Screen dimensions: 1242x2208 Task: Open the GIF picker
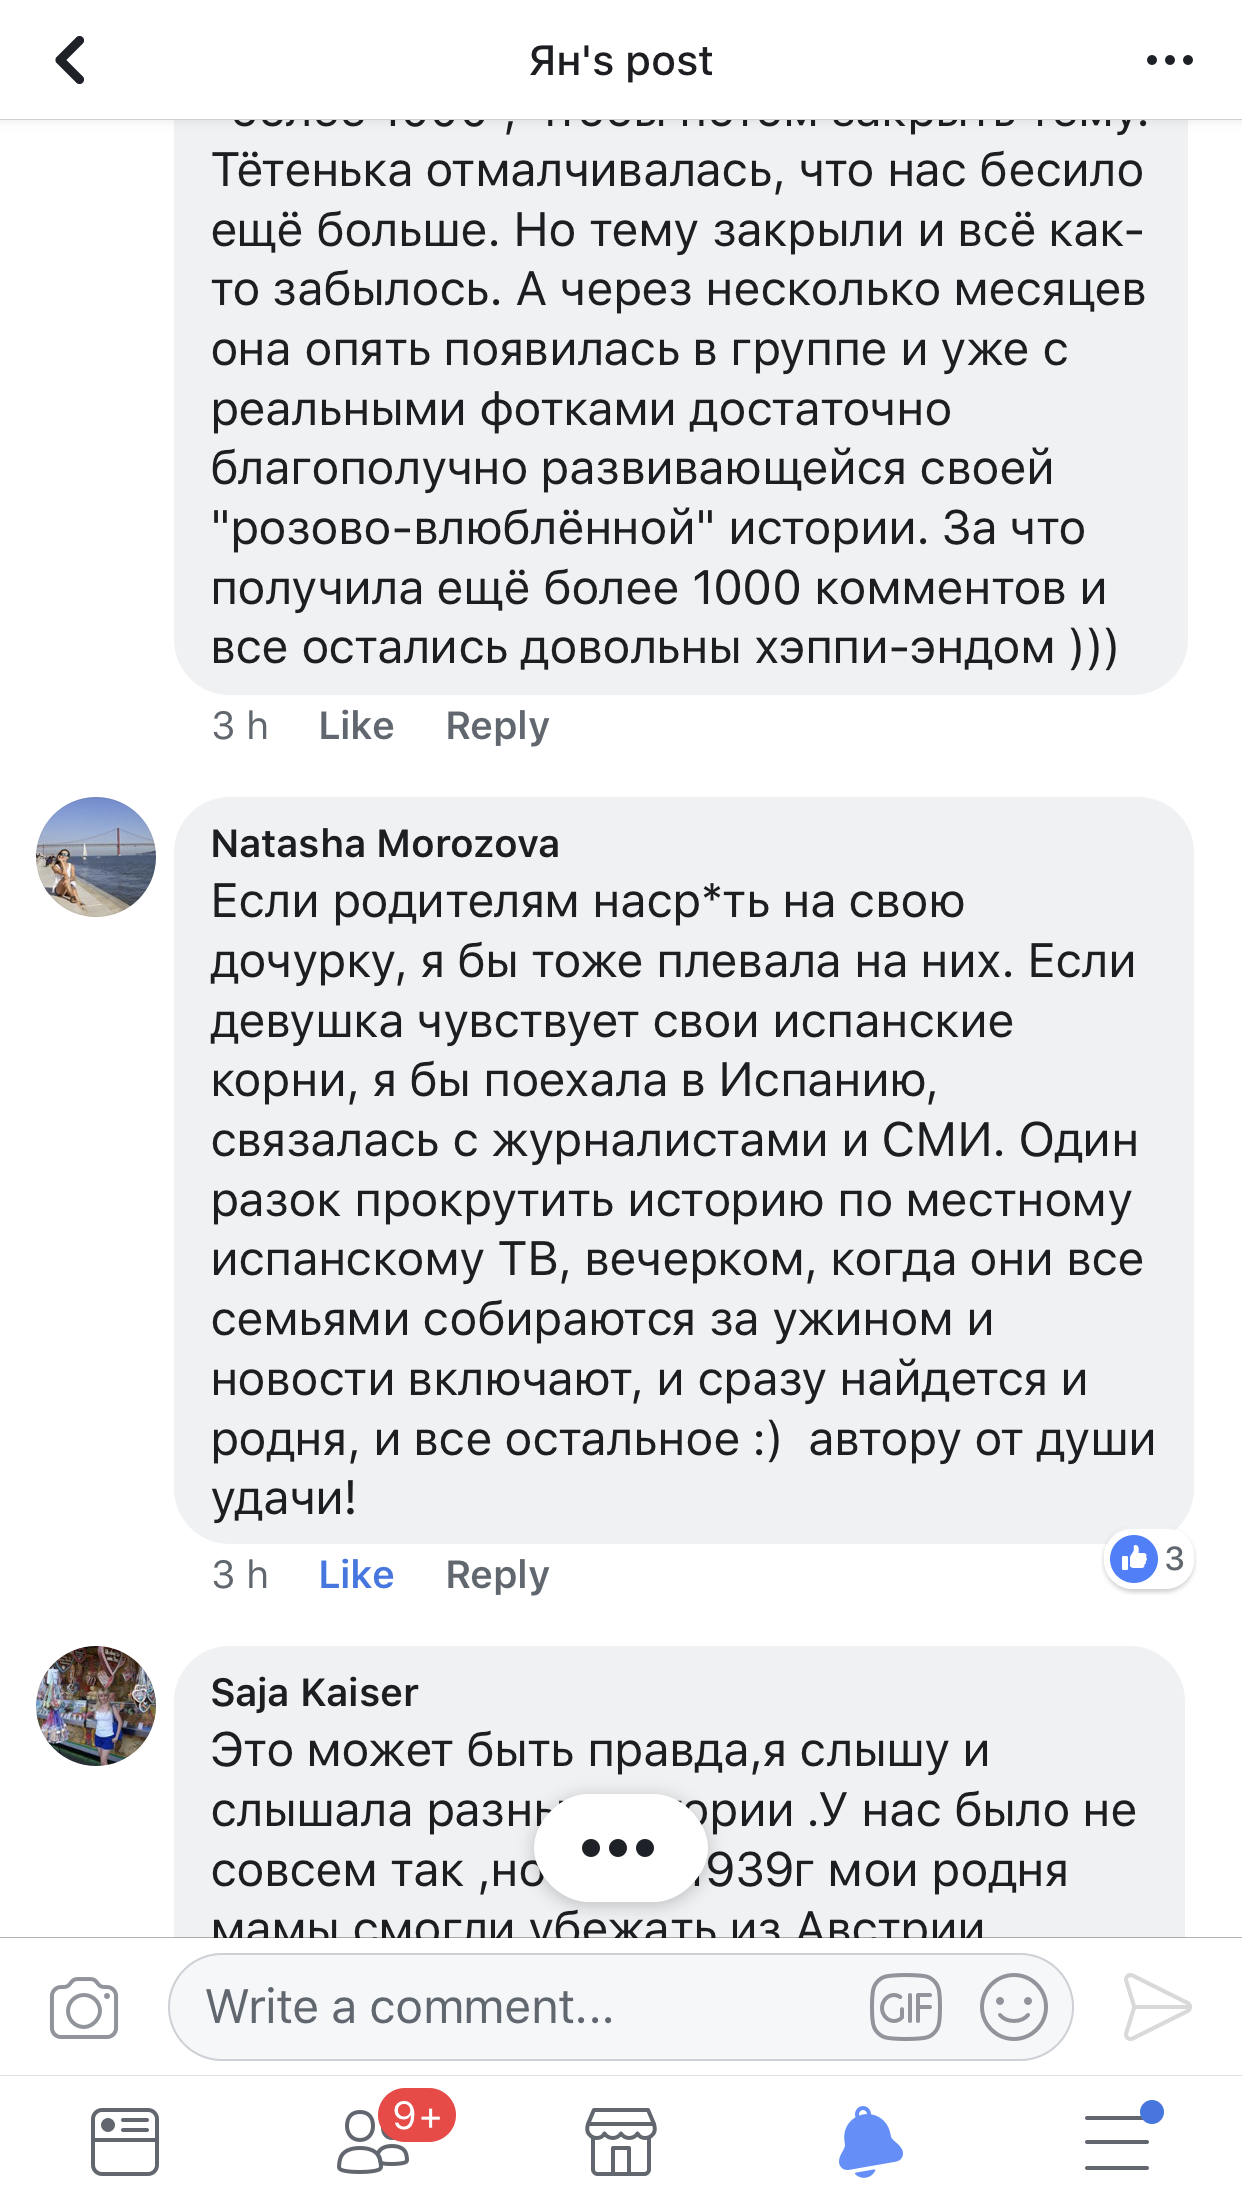pyautogui.click(x=906, y=2006)
